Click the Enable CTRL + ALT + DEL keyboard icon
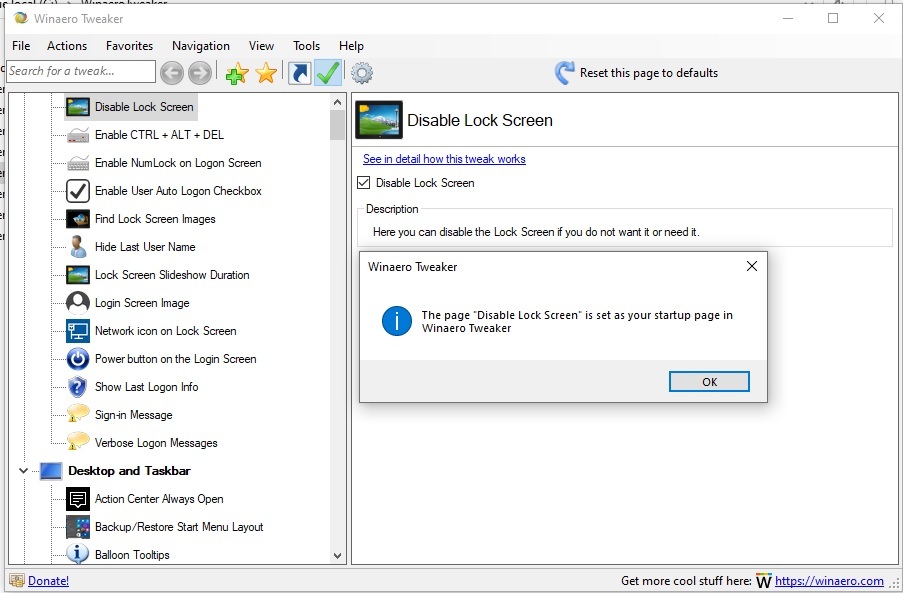The width and height of the screenshot is (903, 593). pyautogui.click(x=78, y=135)
